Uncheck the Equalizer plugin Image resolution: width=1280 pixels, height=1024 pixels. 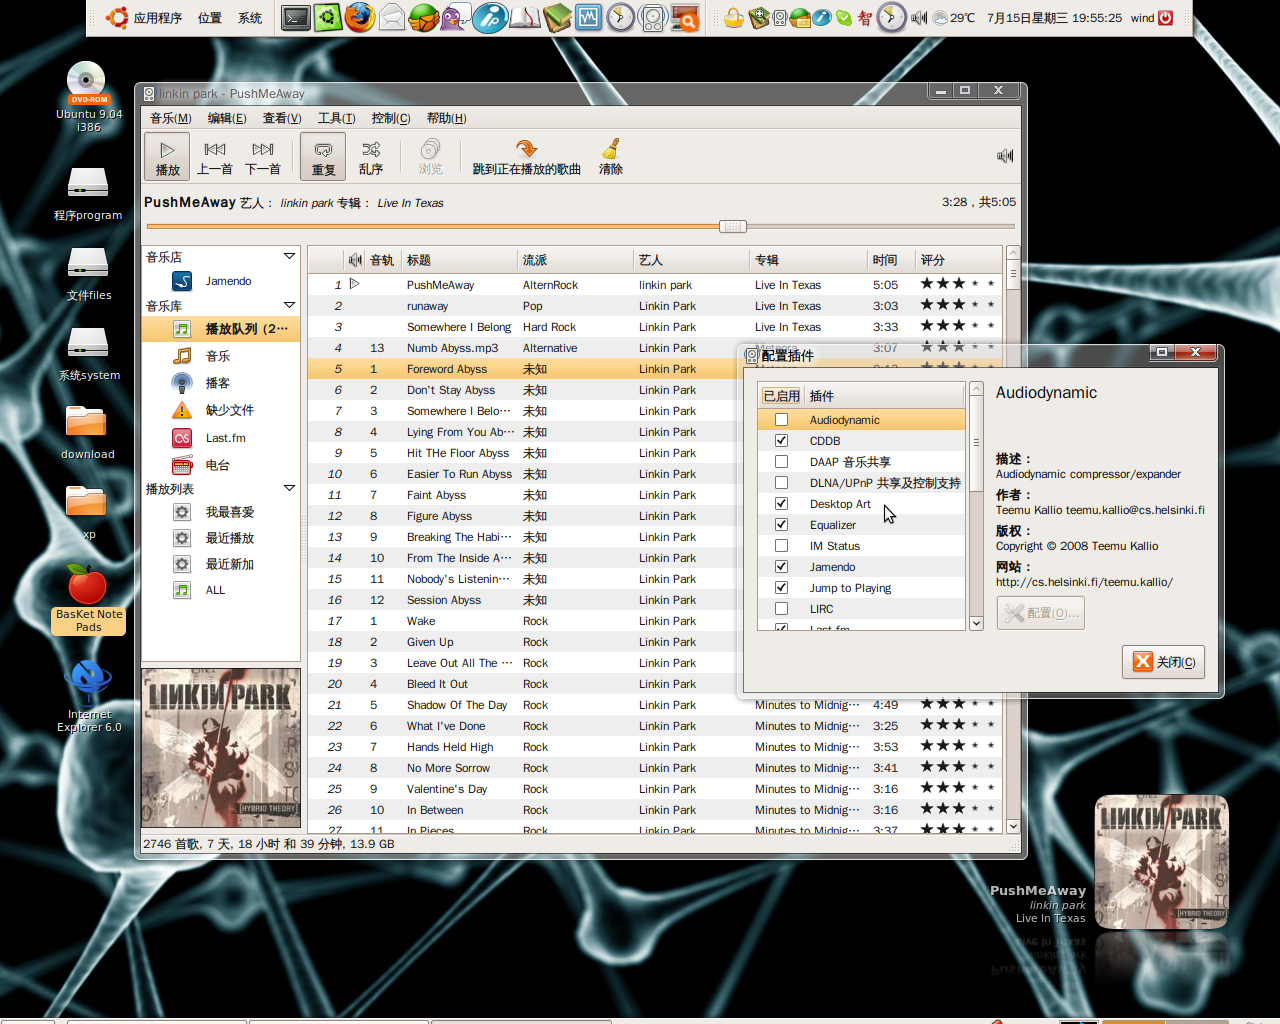tap(781, 525)
